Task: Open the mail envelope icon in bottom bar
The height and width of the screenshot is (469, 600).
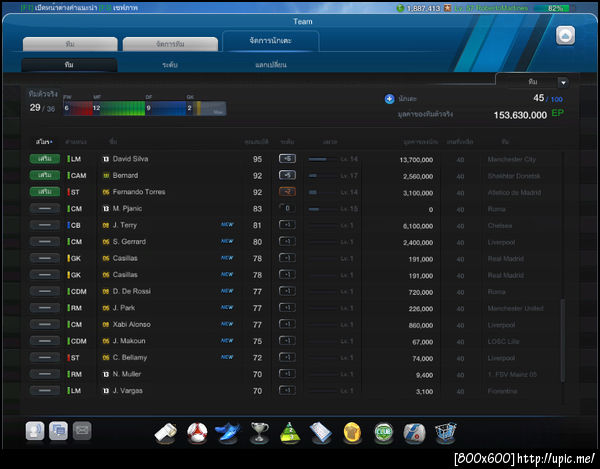Action: 82,431
